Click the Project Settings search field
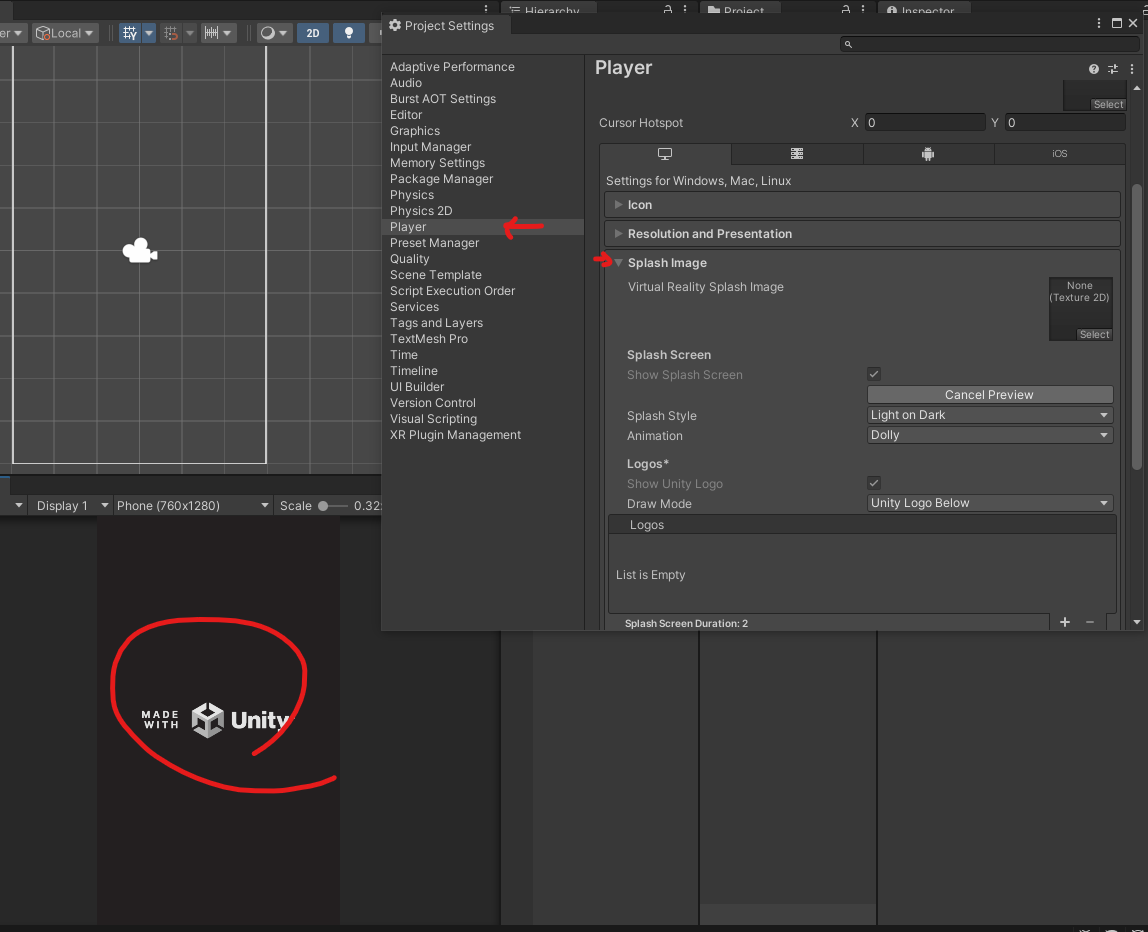Image resolution: width=1148 pixels, height=932 pixels. [x=989, y=45]
